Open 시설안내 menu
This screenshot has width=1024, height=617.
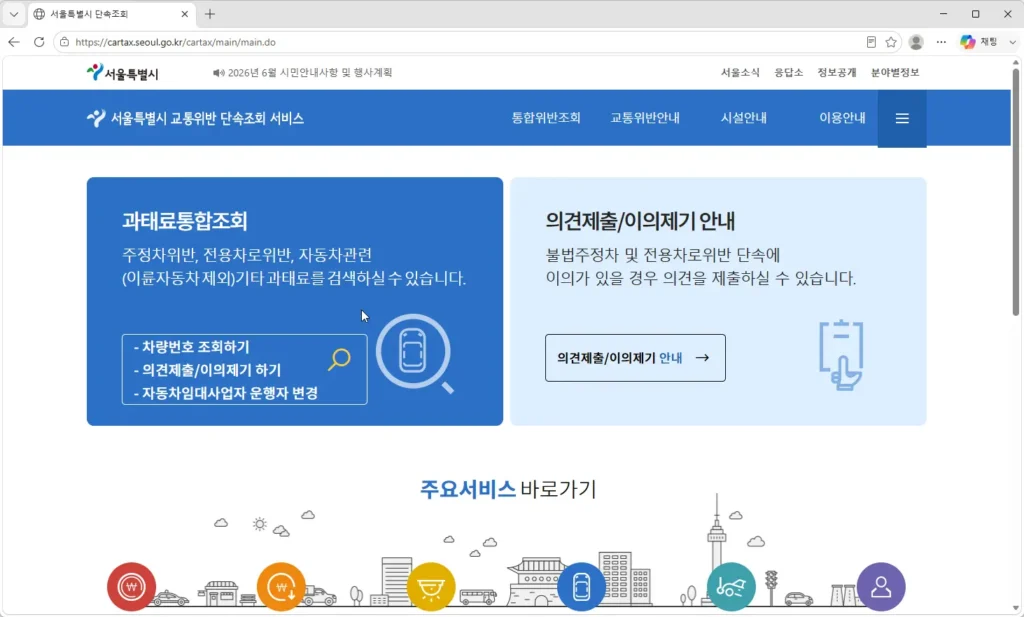click(x=744, y=118)
